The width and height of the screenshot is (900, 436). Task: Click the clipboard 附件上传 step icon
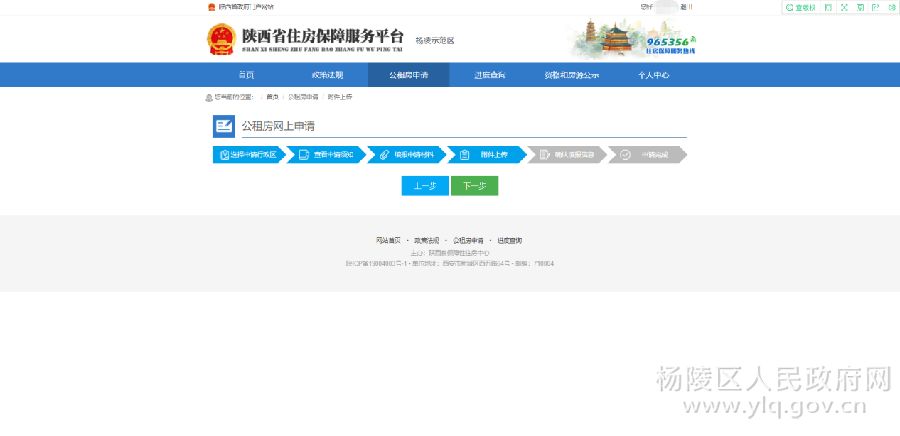point(465,155)
